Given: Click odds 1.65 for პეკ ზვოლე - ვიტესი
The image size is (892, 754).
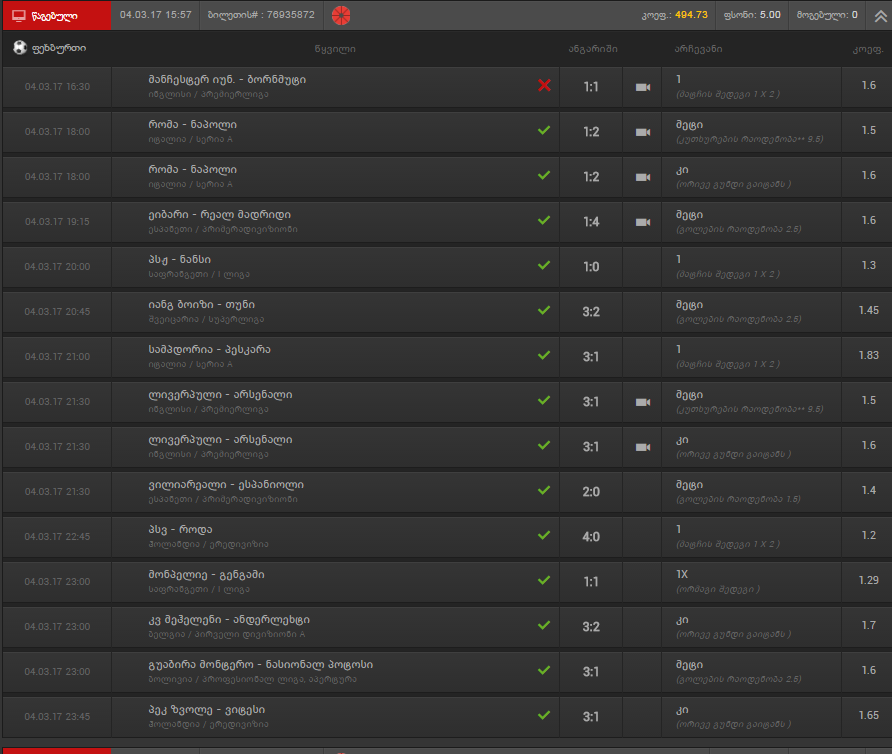Looking at the screenshot, I should click(x=869, y=715).
